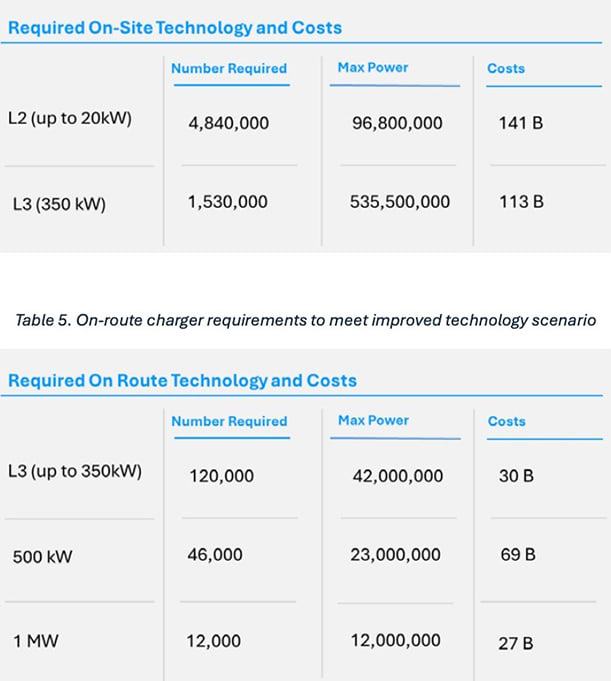Viewport: 611px width, 681px height.
Task: Click the 27 B cost value
Action: (516, 643)
